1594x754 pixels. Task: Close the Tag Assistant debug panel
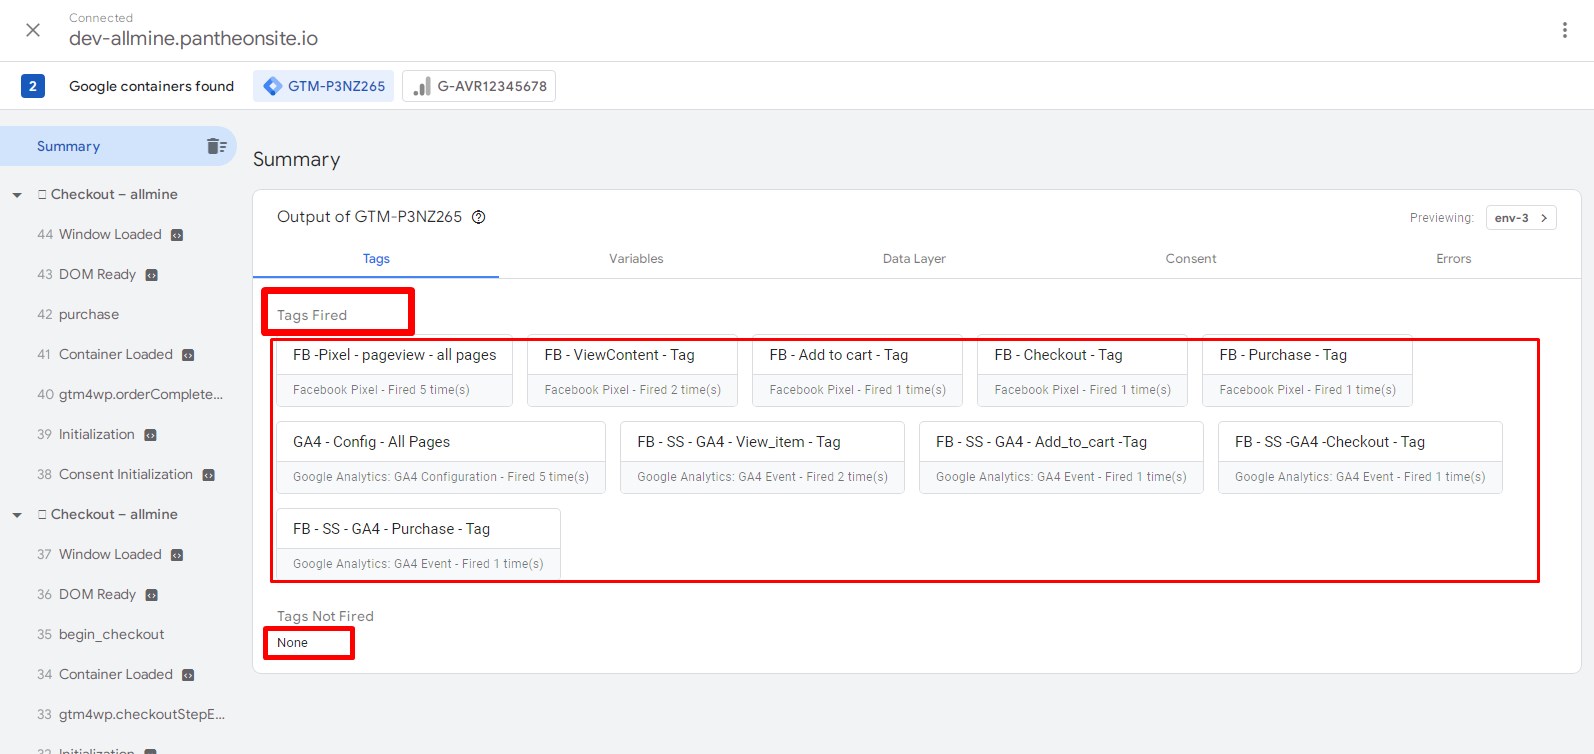tap(33, 30)
